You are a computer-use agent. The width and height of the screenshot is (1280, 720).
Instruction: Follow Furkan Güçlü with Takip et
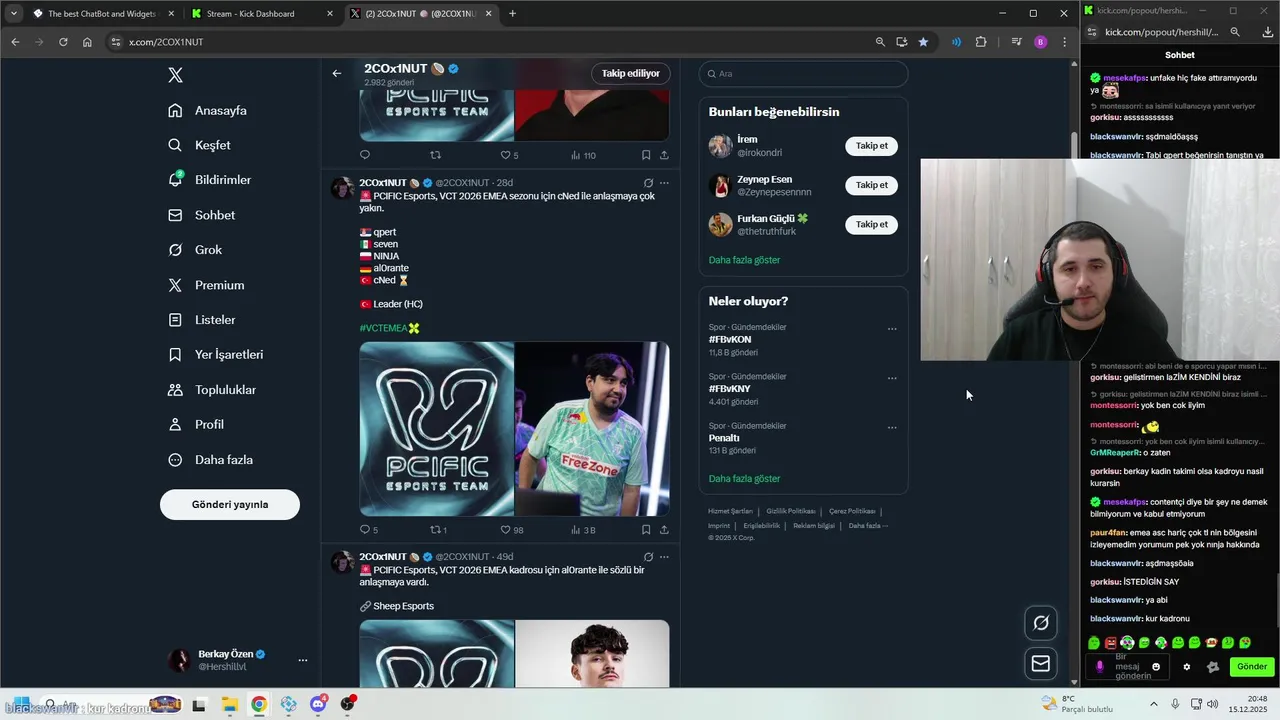pyautogui.click(x=871, y=224)
